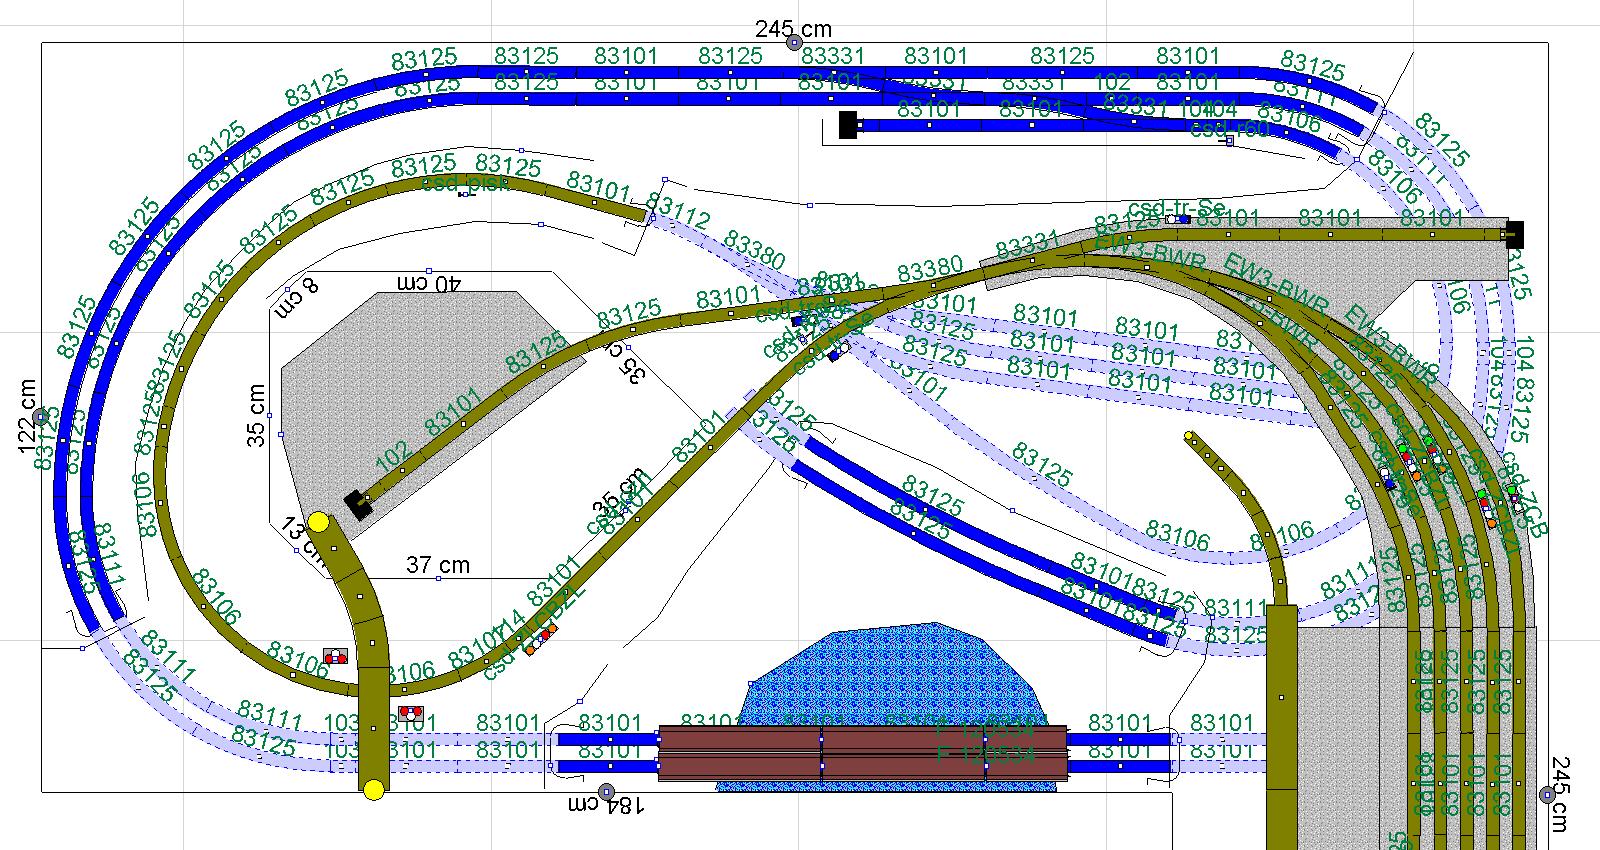Image resolution: width=1600 pixels, height=850 pixels.
Task: Select the black buffer stop on gray triangle
Action: (356, 506)
